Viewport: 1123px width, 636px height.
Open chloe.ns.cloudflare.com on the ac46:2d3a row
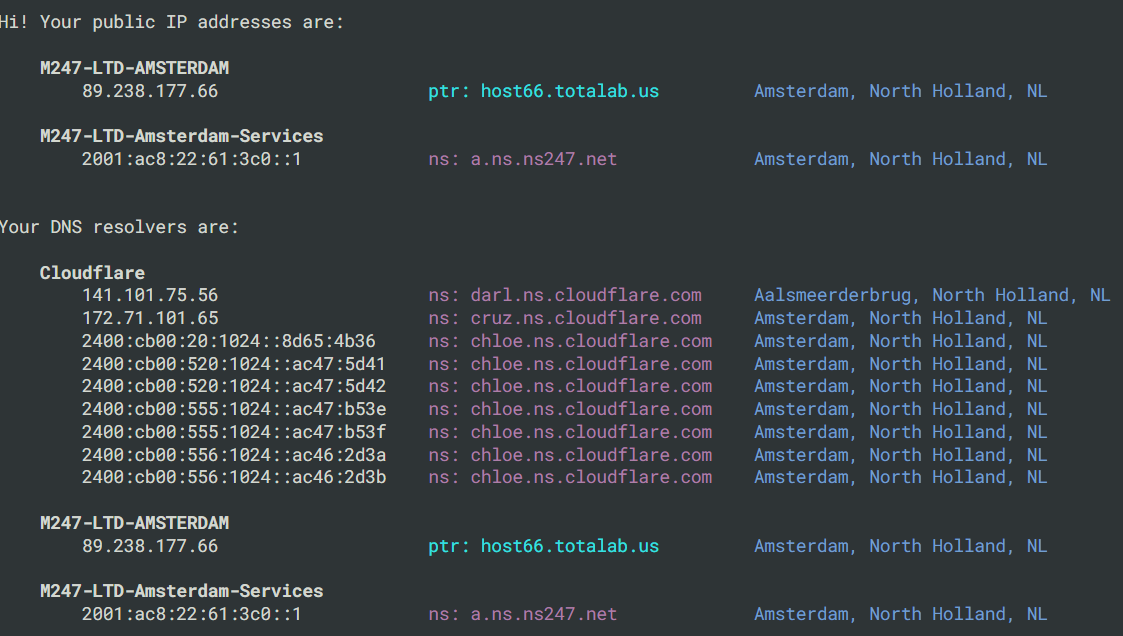click(x=570, y=455)
